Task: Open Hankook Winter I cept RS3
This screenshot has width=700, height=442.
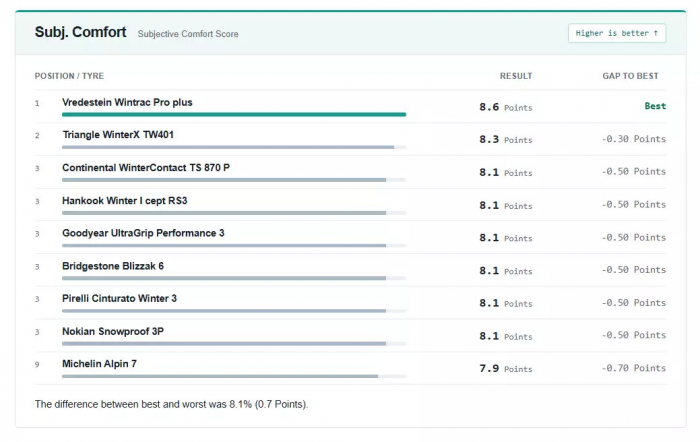Action: pyautogui.click(x=125, y=200)
